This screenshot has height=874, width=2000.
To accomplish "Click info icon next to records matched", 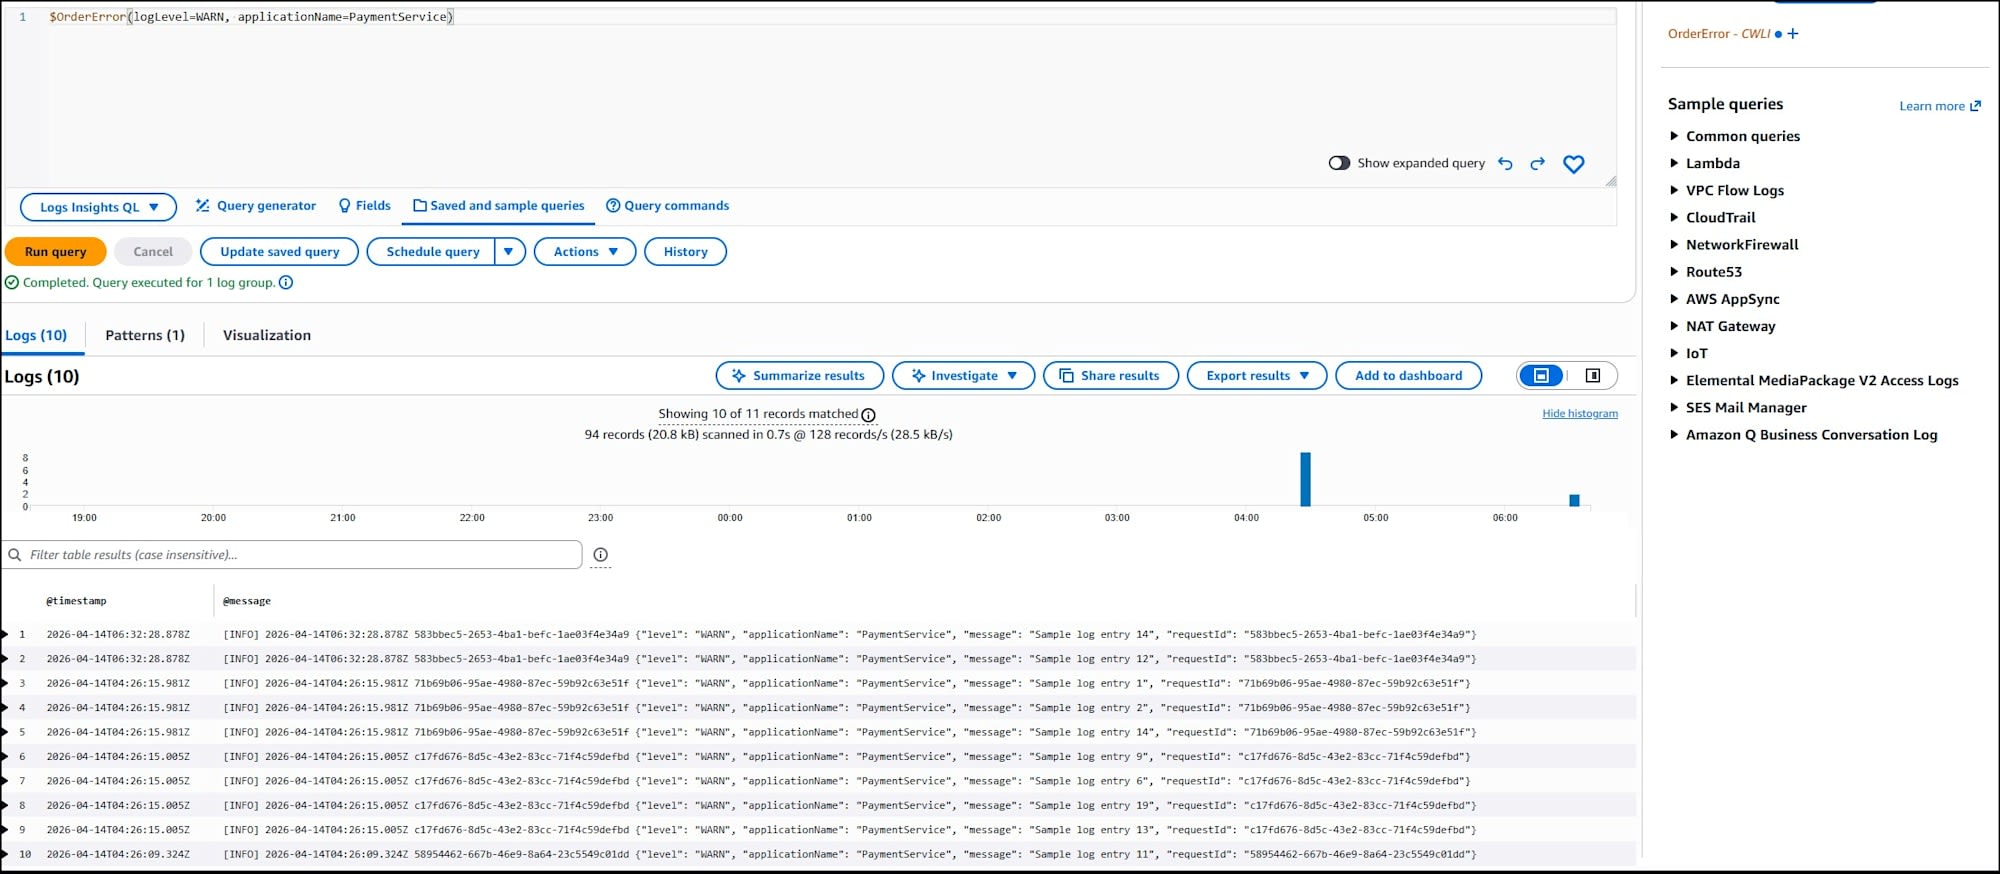I will 868,415.
